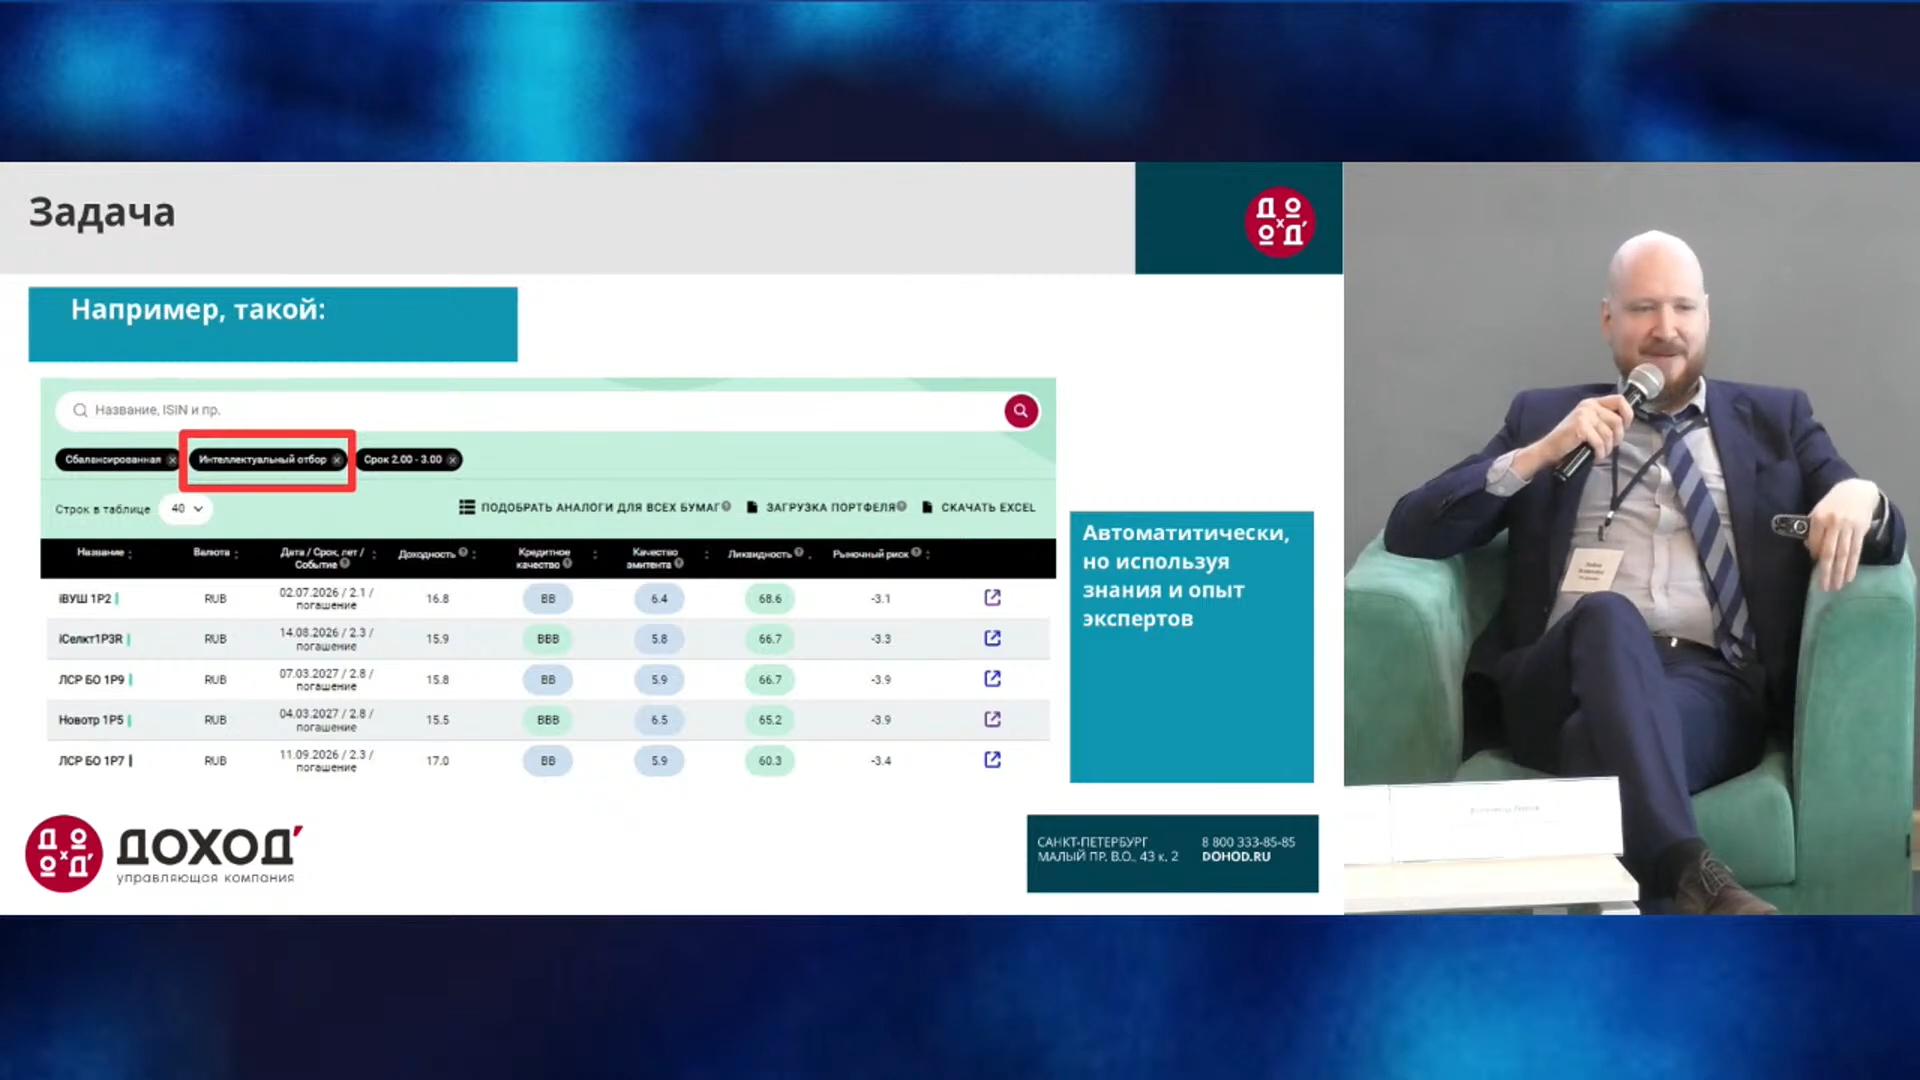The image size is (1920, 1080).
Task: Click help icon next to Ликвидность header
Action: [799, 552]
